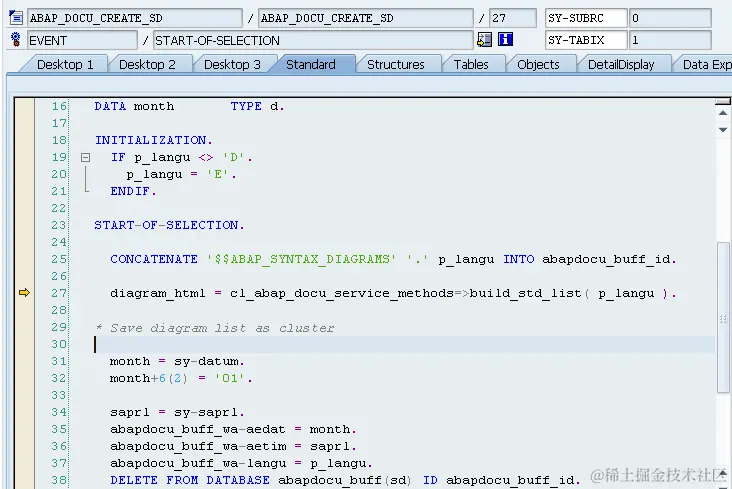
Task: Click the SY-SUBRC value field showing 0
Action: (670, 18)
